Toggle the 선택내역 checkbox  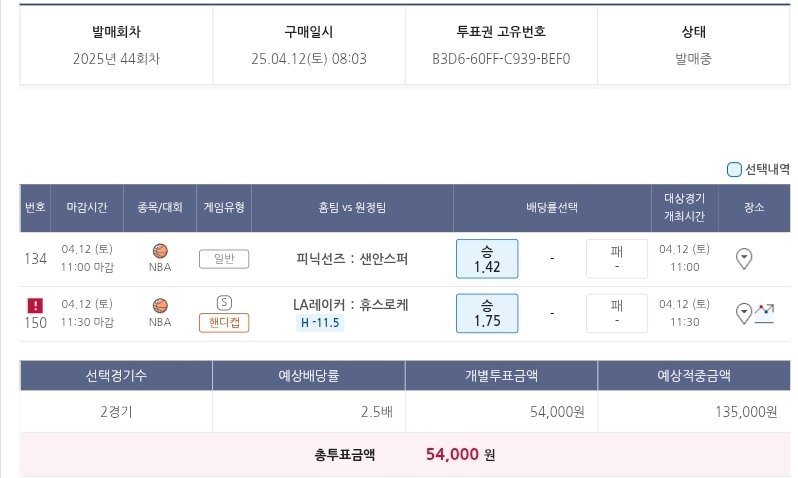734,169
